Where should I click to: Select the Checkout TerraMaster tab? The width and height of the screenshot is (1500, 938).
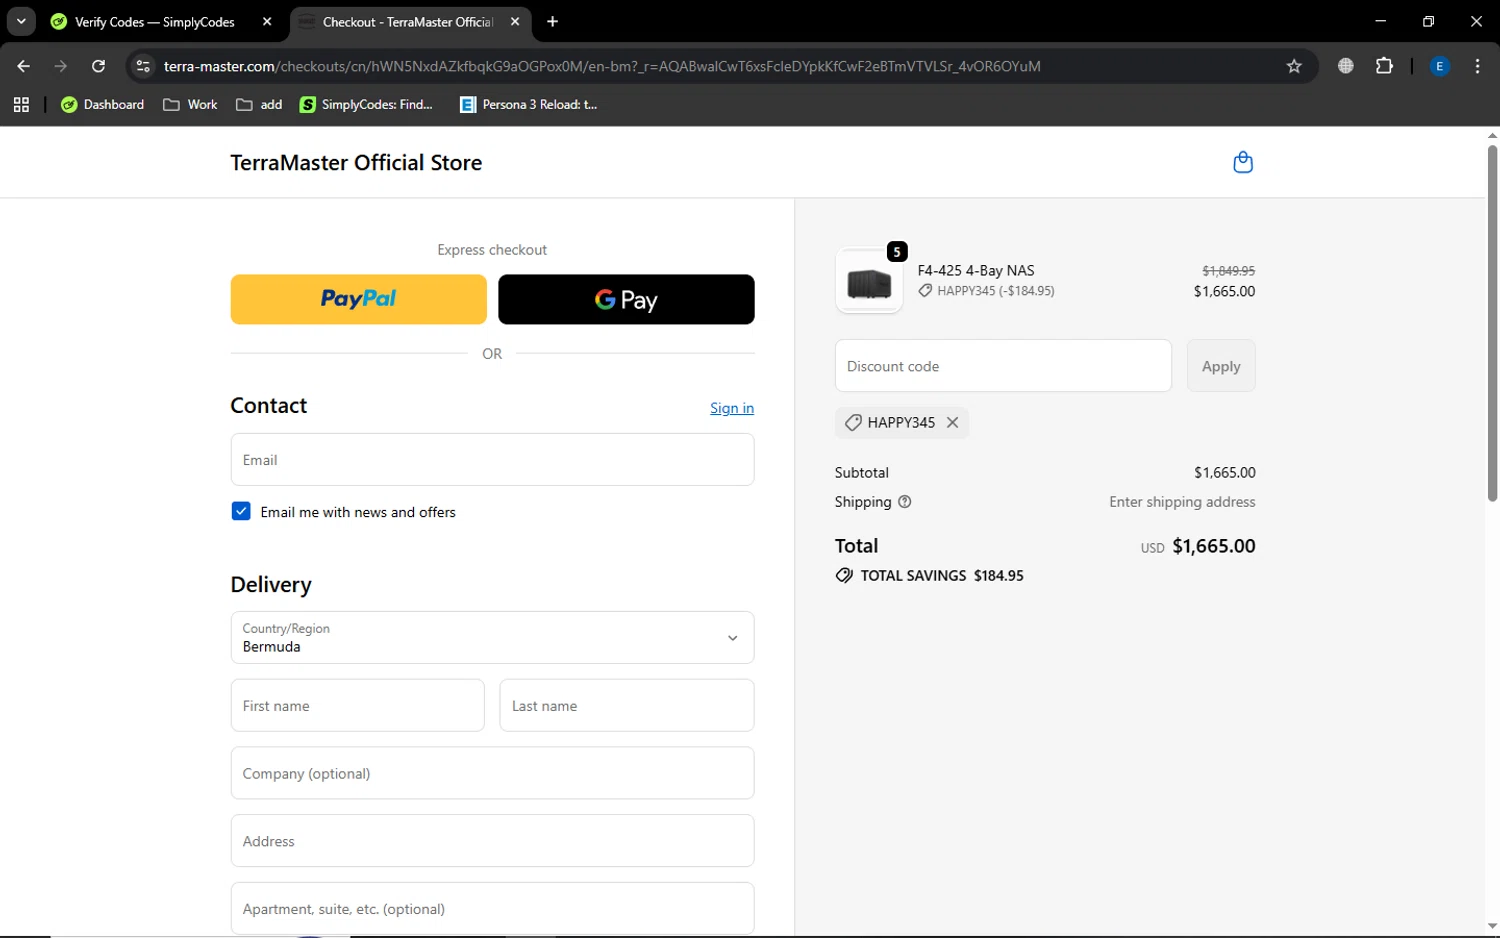408,21
